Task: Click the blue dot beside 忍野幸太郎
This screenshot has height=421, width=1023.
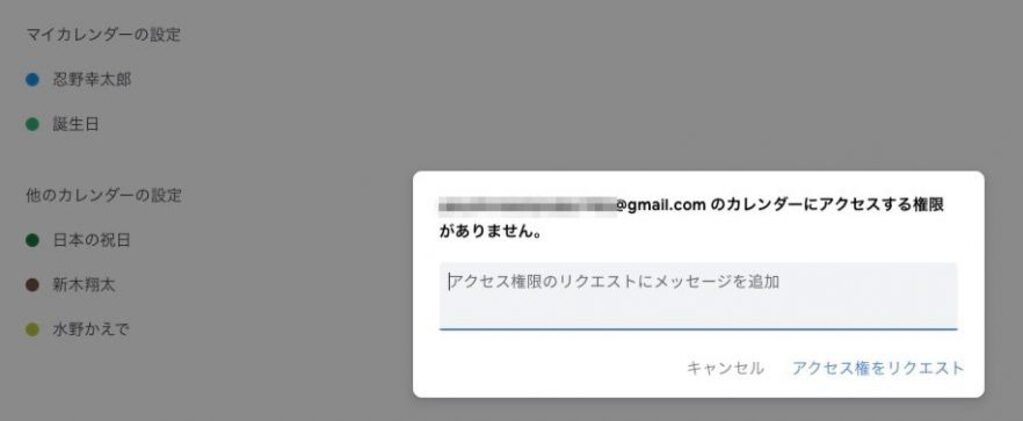Action: click(x=33, y=80)
